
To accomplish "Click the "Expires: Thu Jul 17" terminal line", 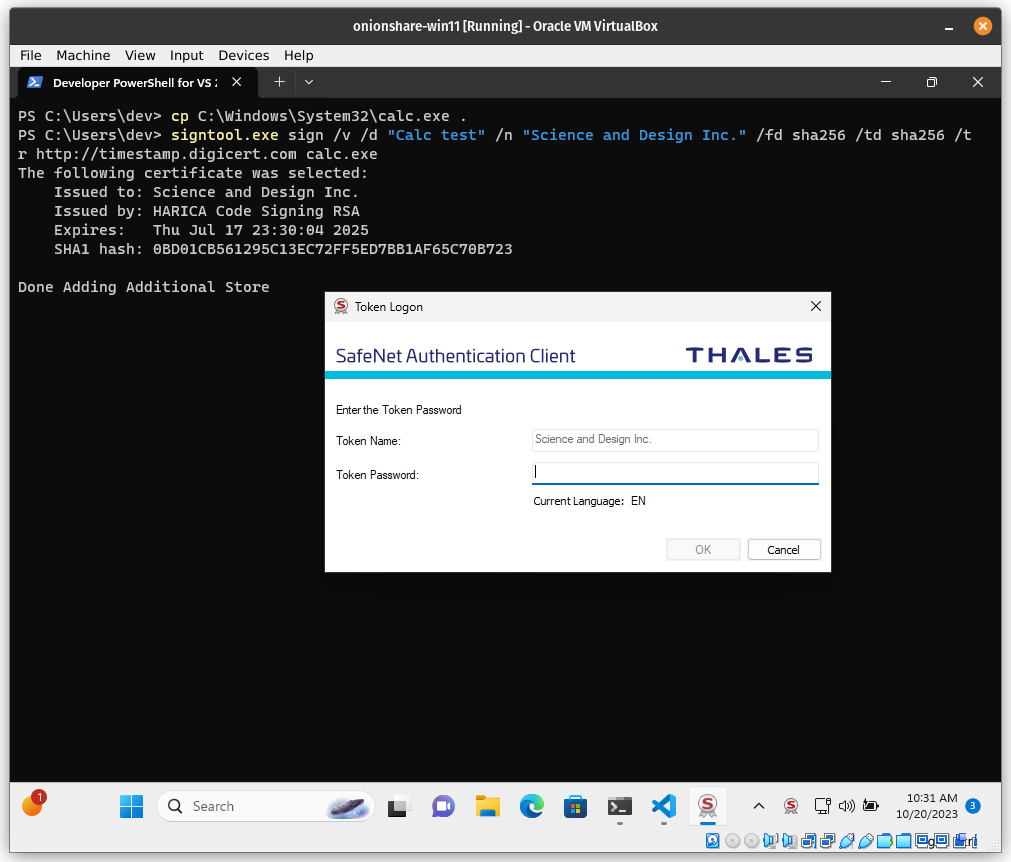I will tap(211, 230).
